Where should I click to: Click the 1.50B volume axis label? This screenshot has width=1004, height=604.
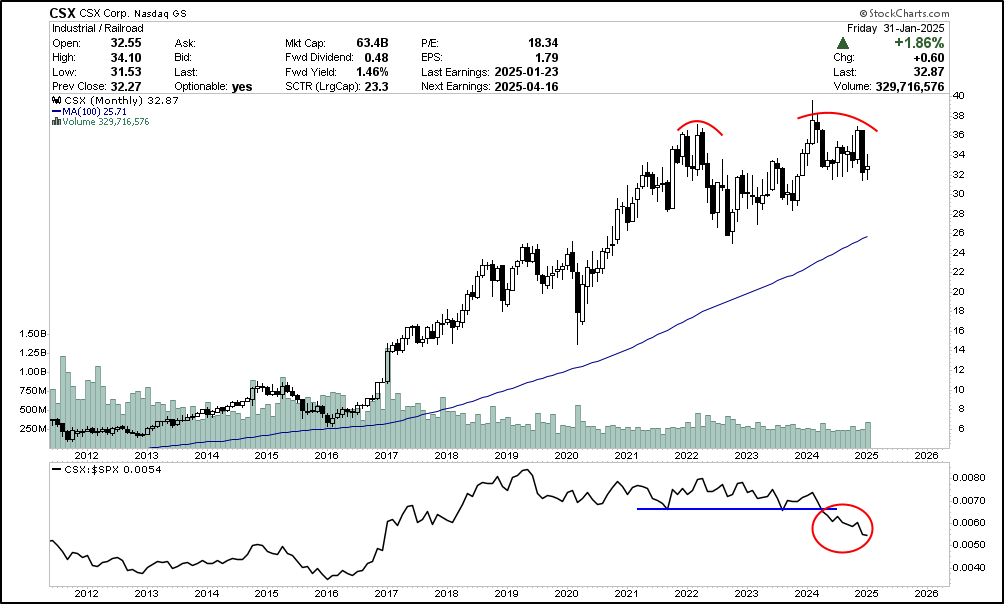coord(33,334)
